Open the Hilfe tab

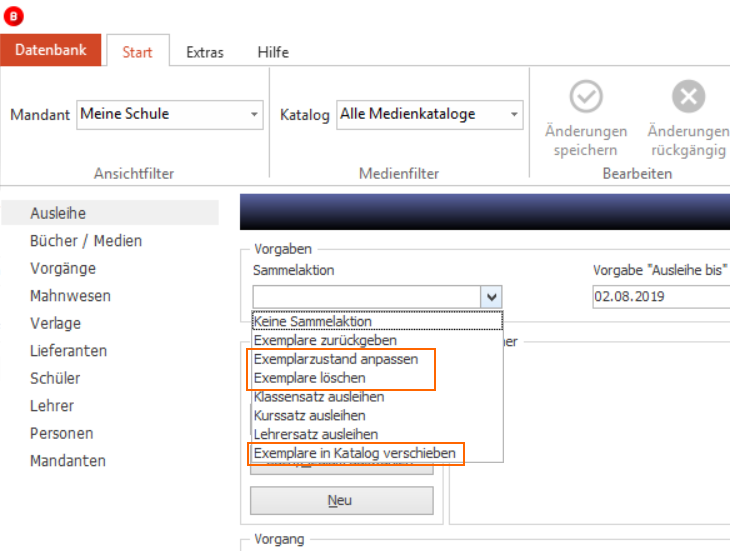point(273,52)
